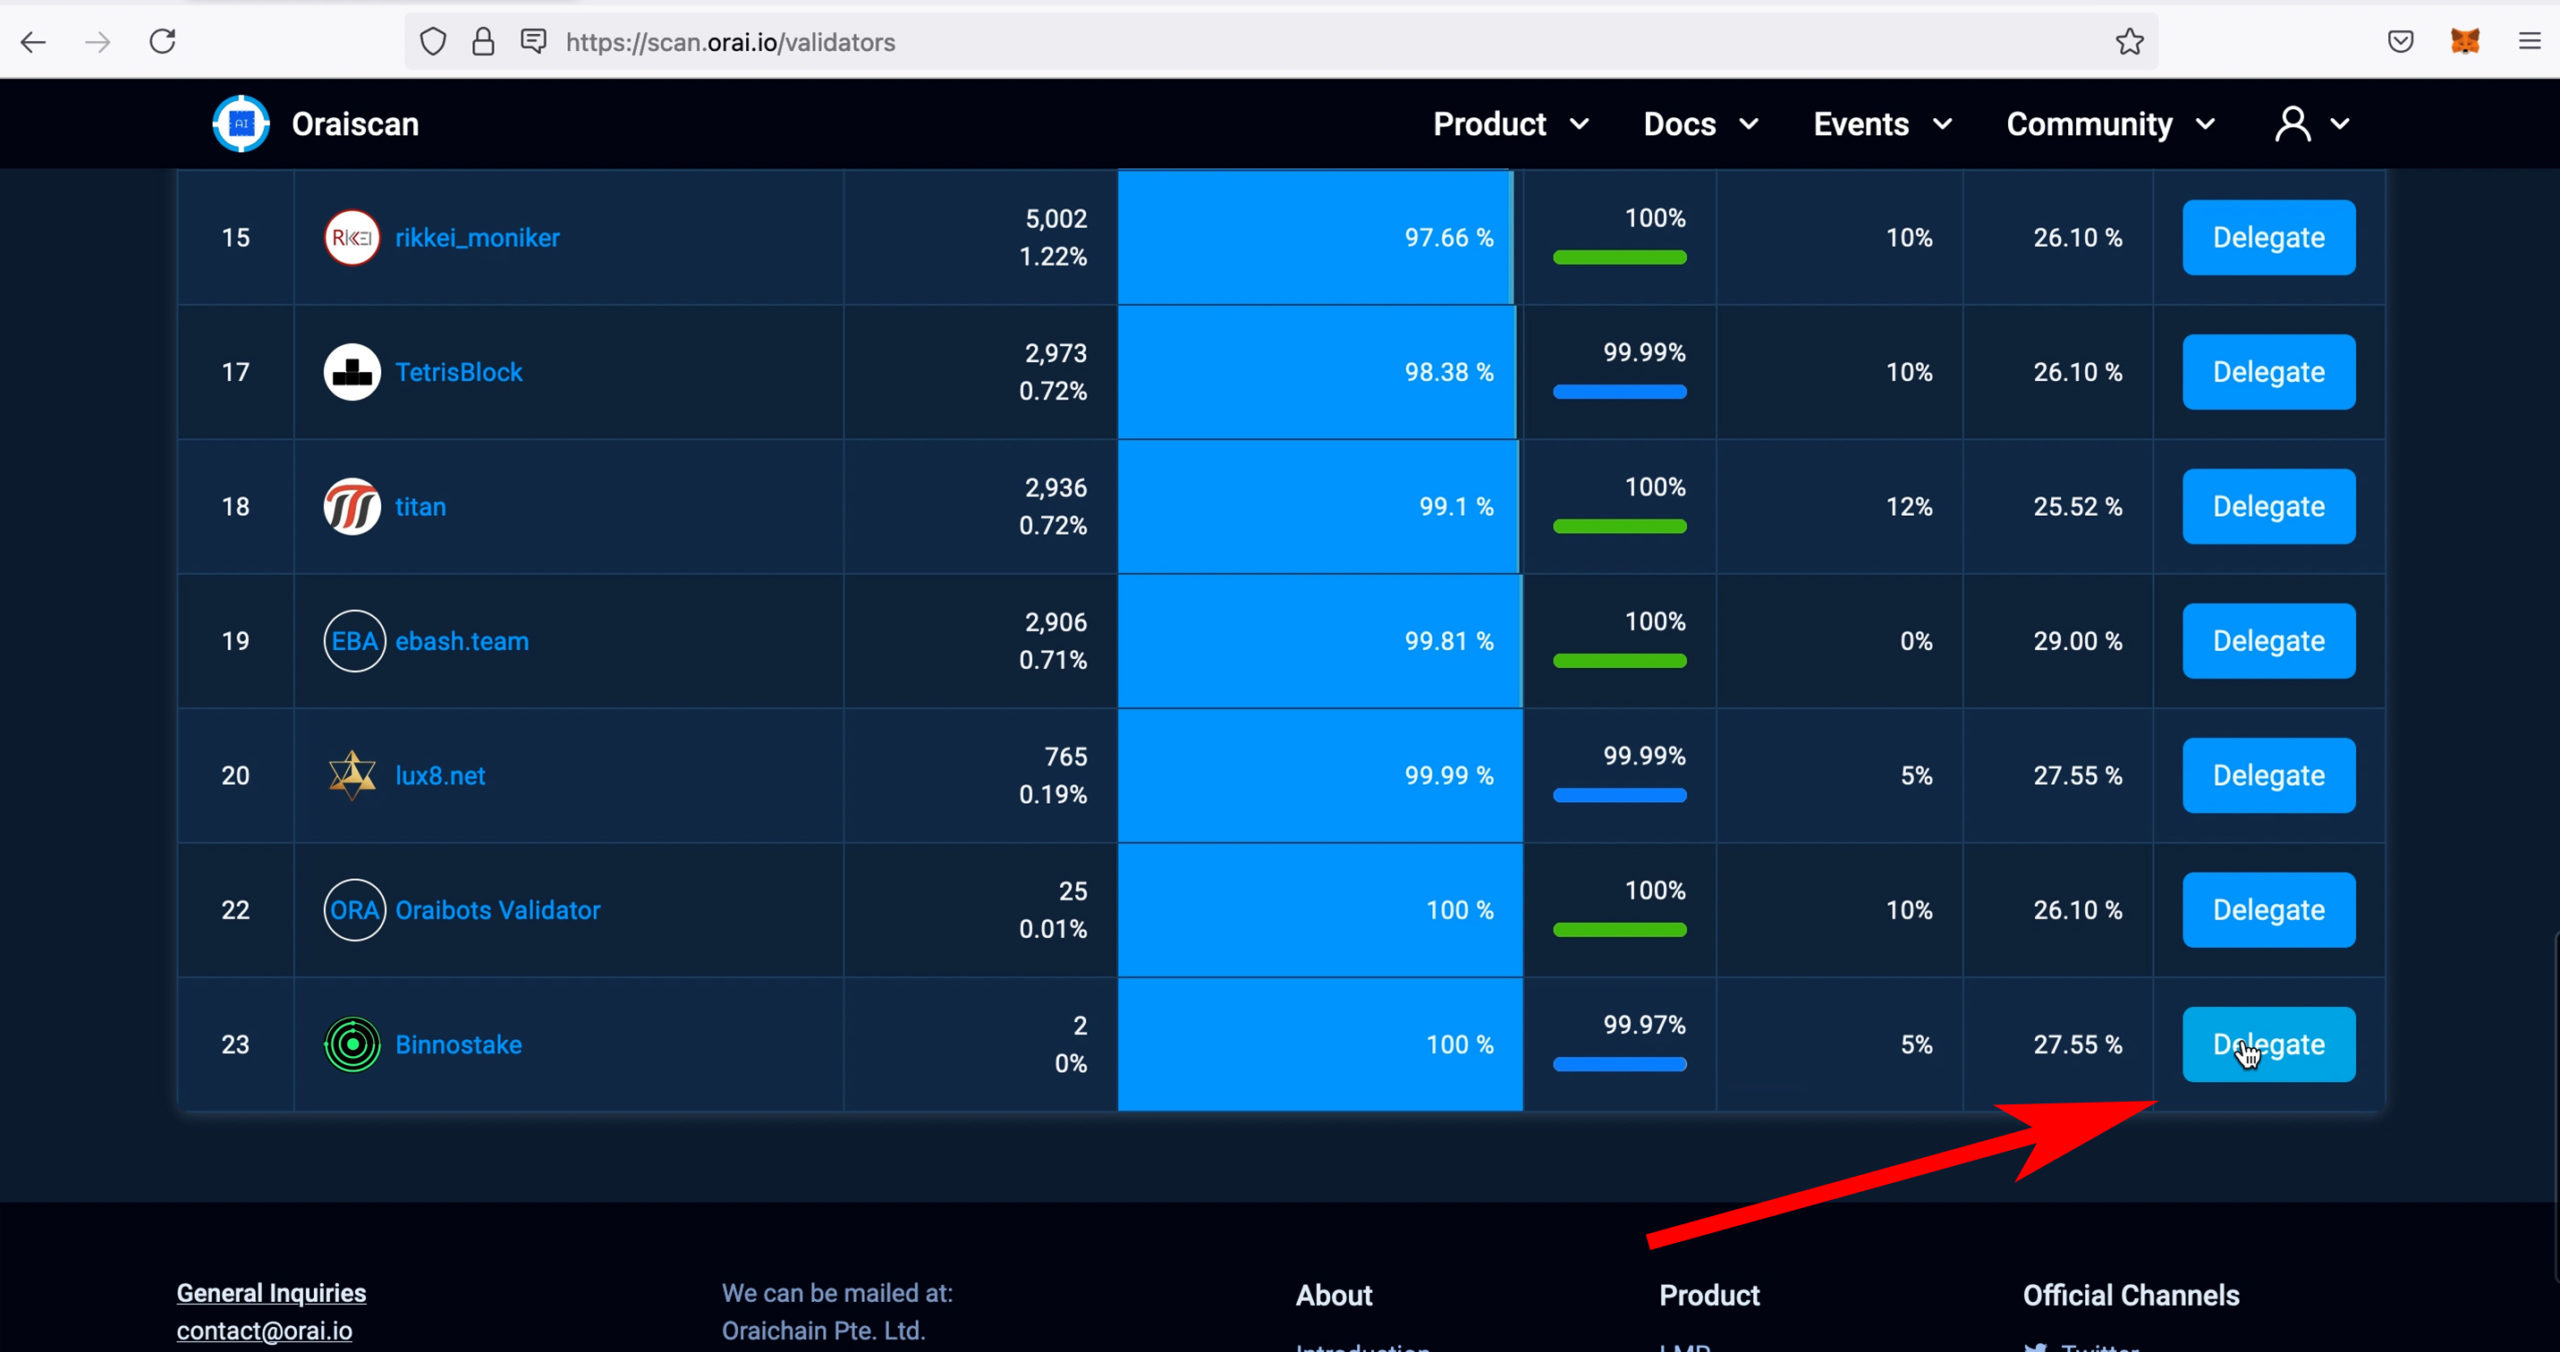The height and width of the screenshot is (1352, 2560).
Task: Click the 765 voting power for lux8.net
Action: [1065, 757]
